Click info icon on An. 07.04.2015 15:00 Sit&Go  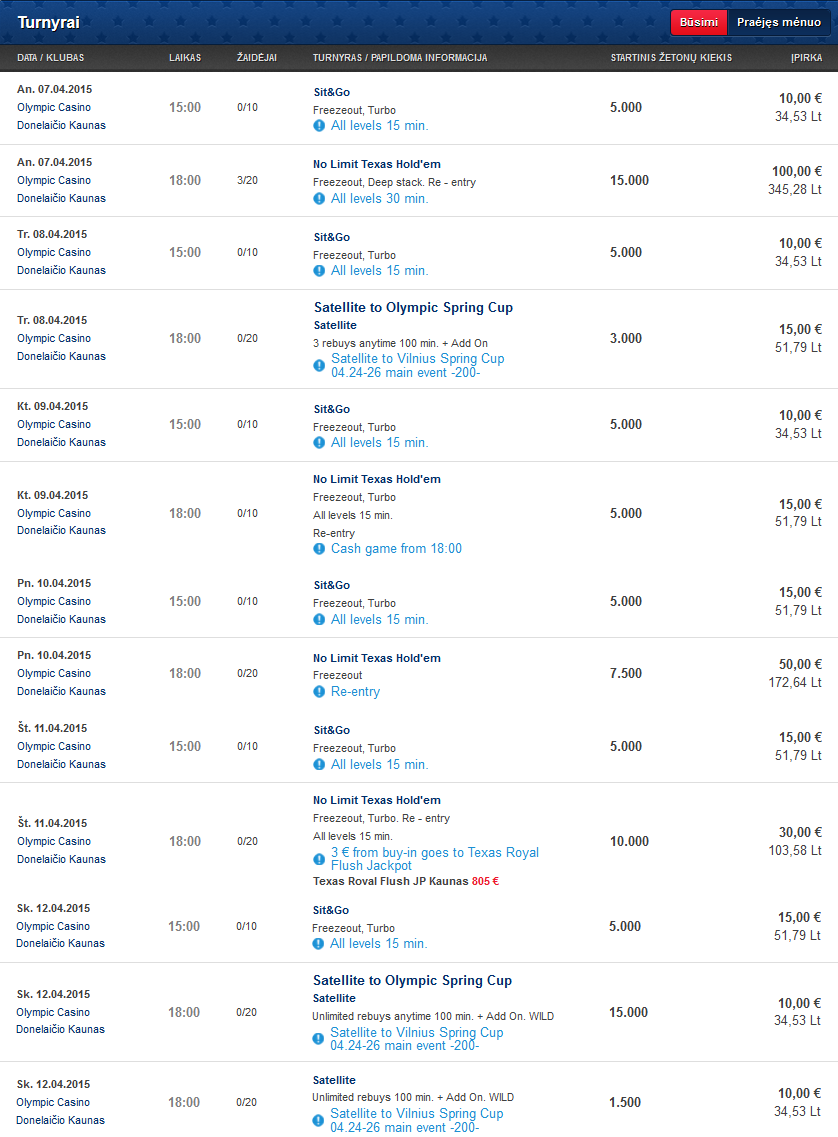[x=319, y=125]
